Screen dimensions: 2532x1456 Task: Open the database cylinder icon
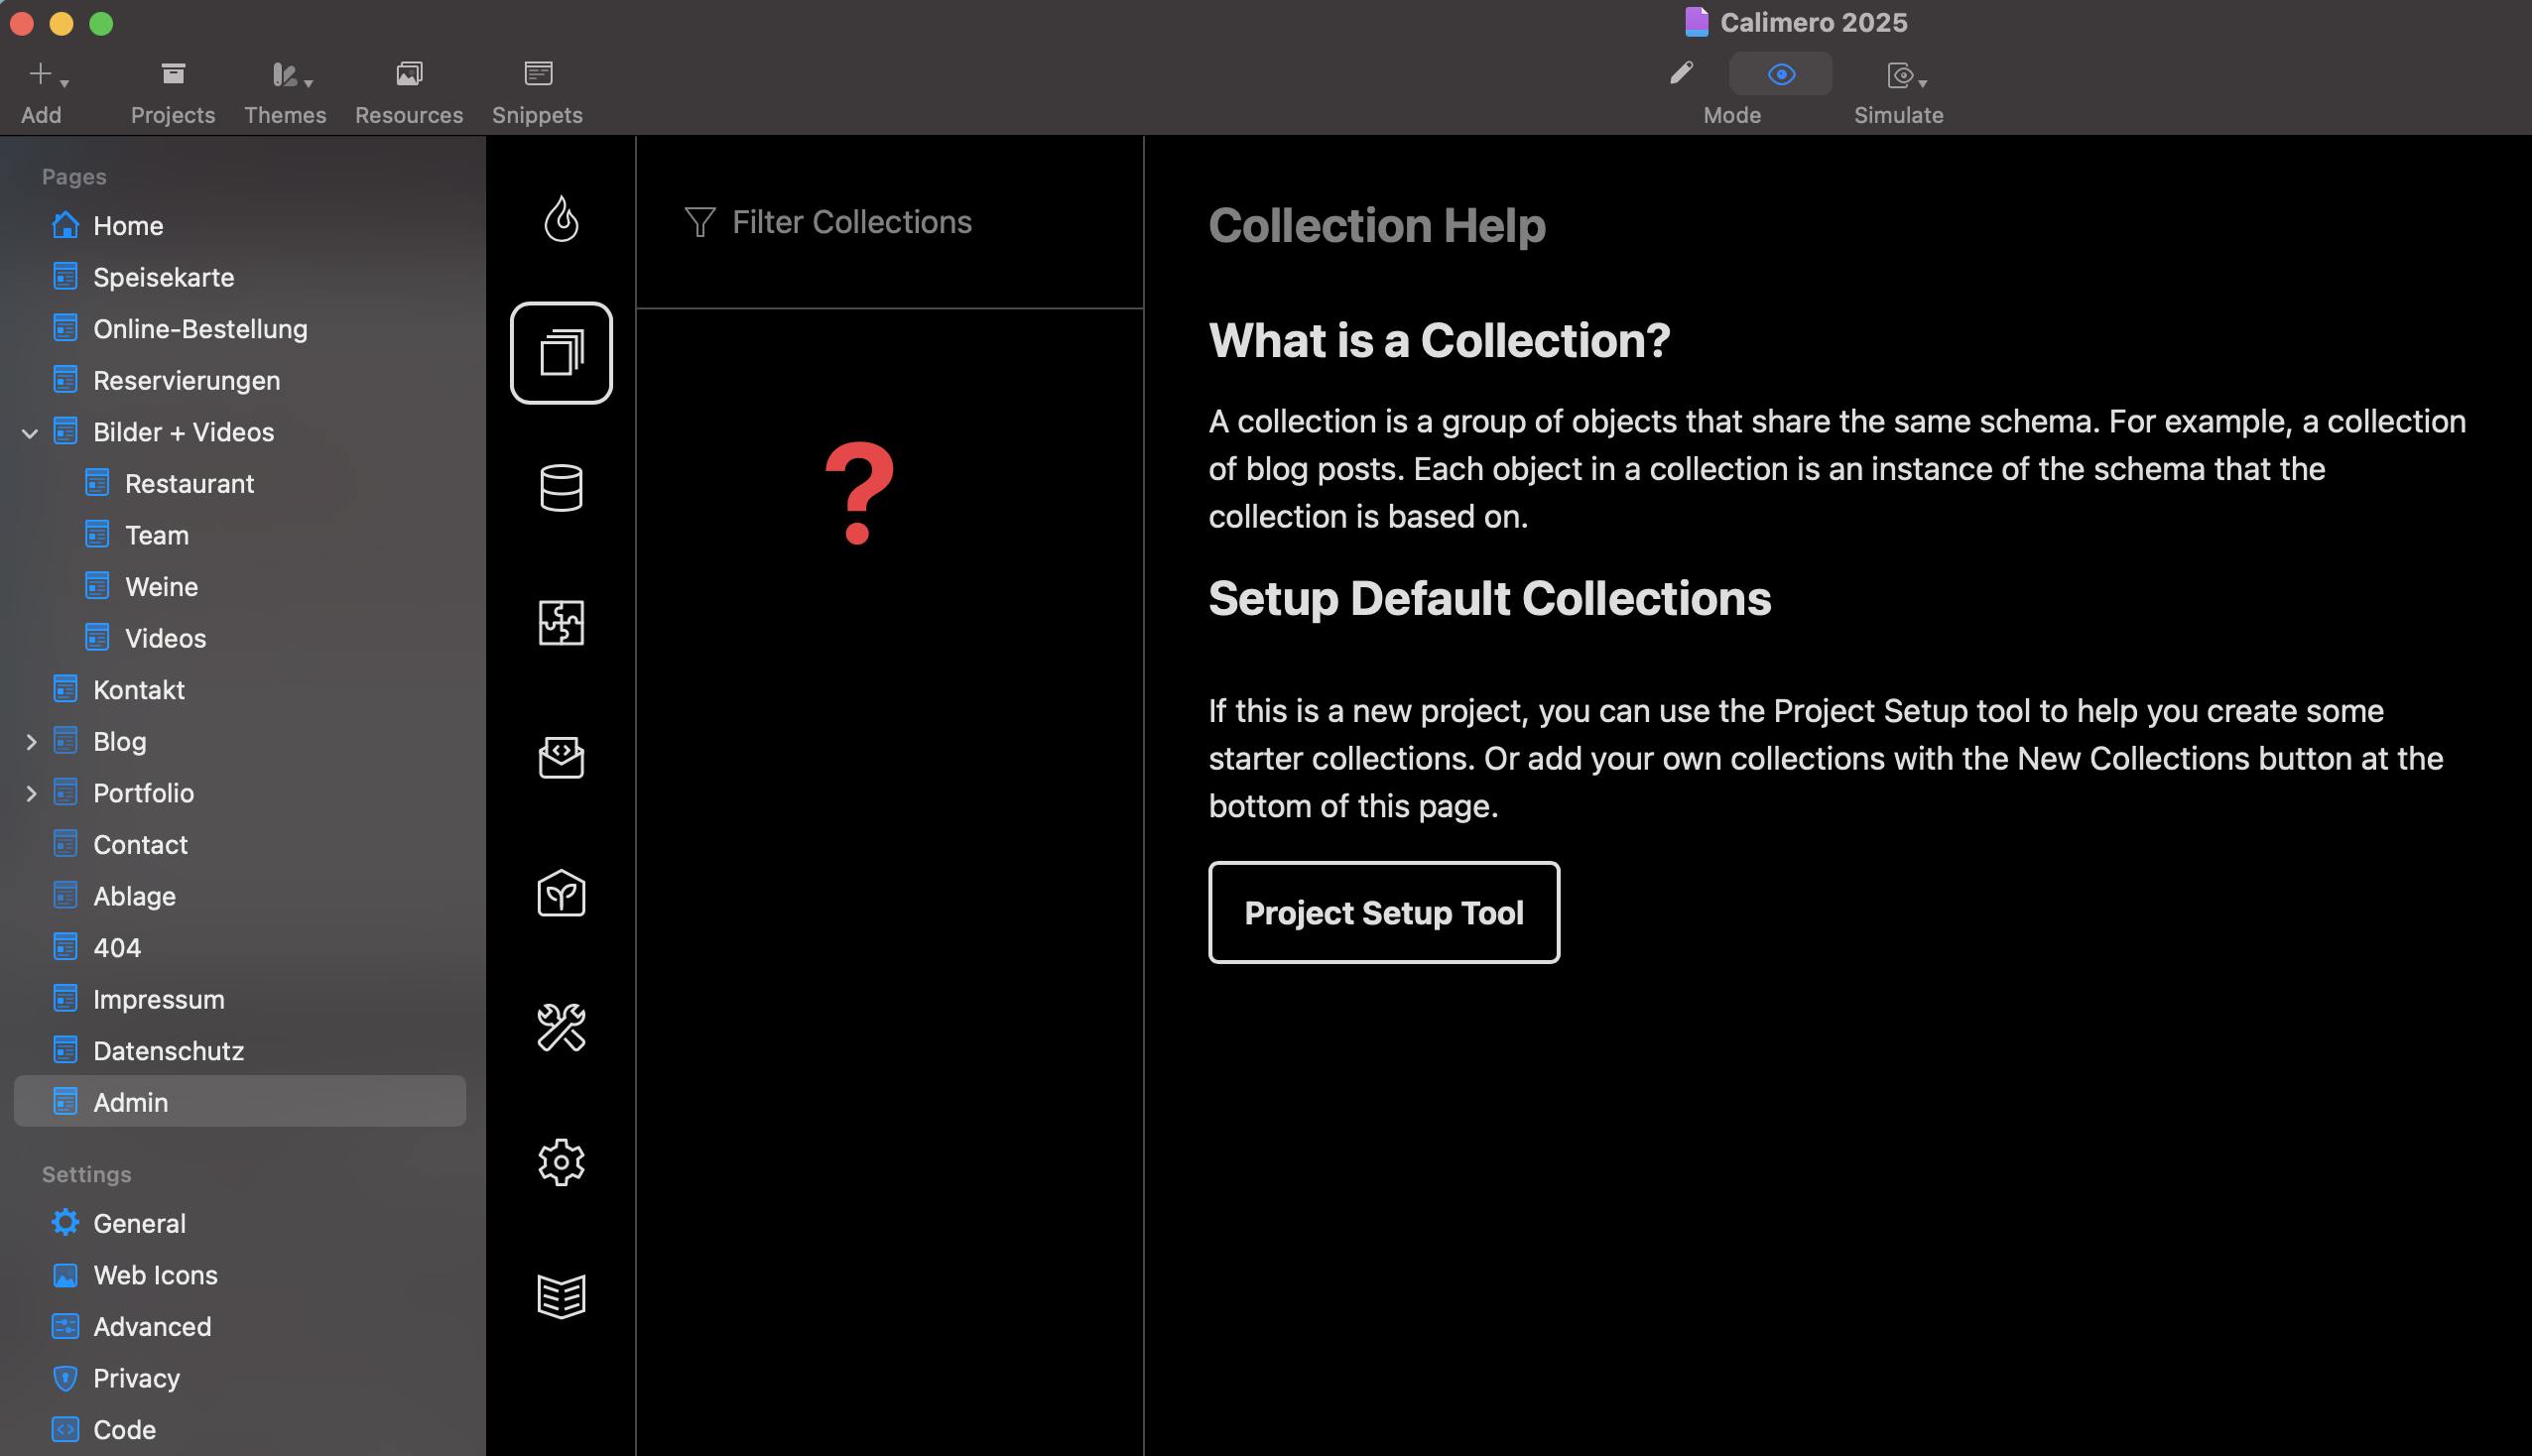(x=561, y=488)
